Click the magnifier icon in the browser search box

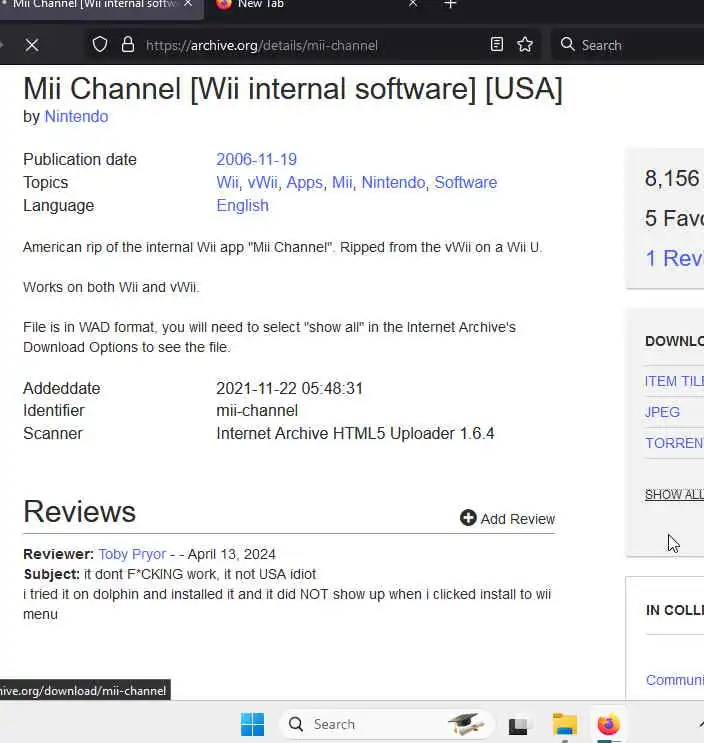[568, 45]
